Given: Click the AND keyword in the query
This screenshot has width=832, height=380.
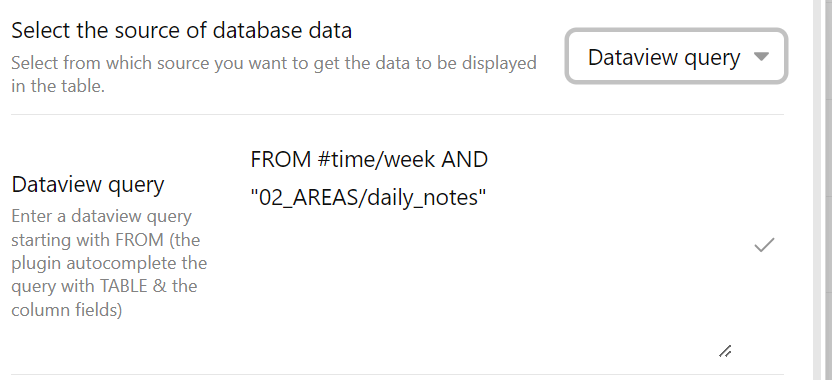Looking at the screenshot, I should coord(465,159).
